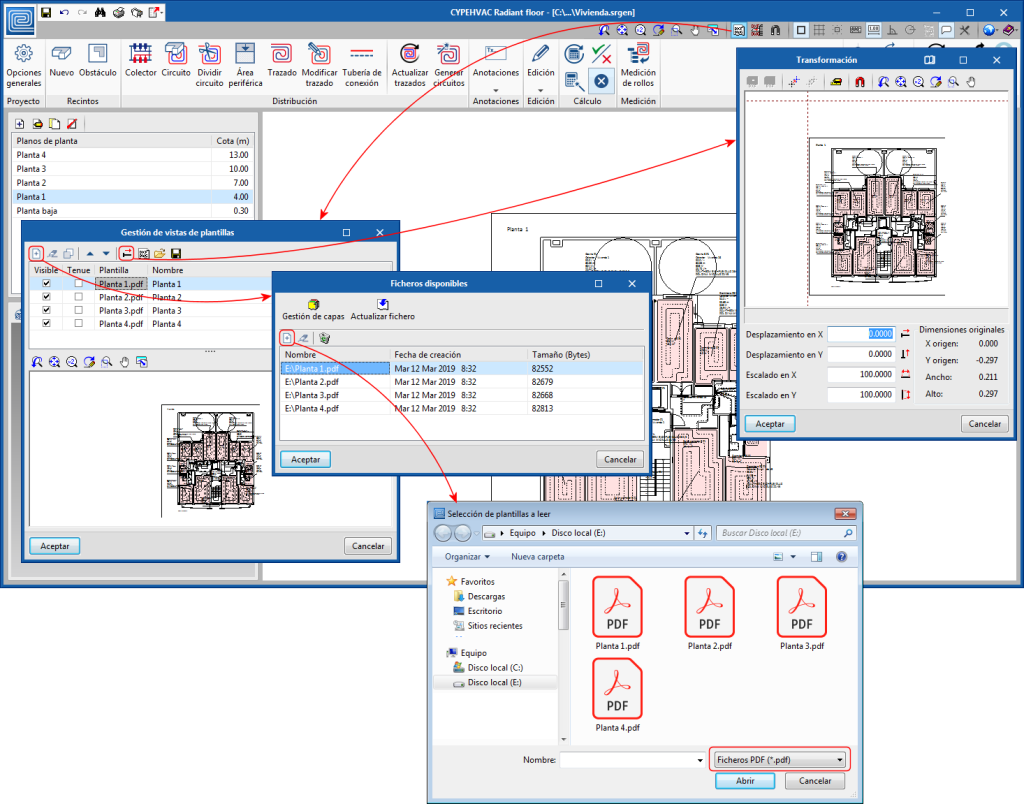This screenshot has width=1024, height=804.
Task: Move template up with blue up arrow
Action: (90, 253)
